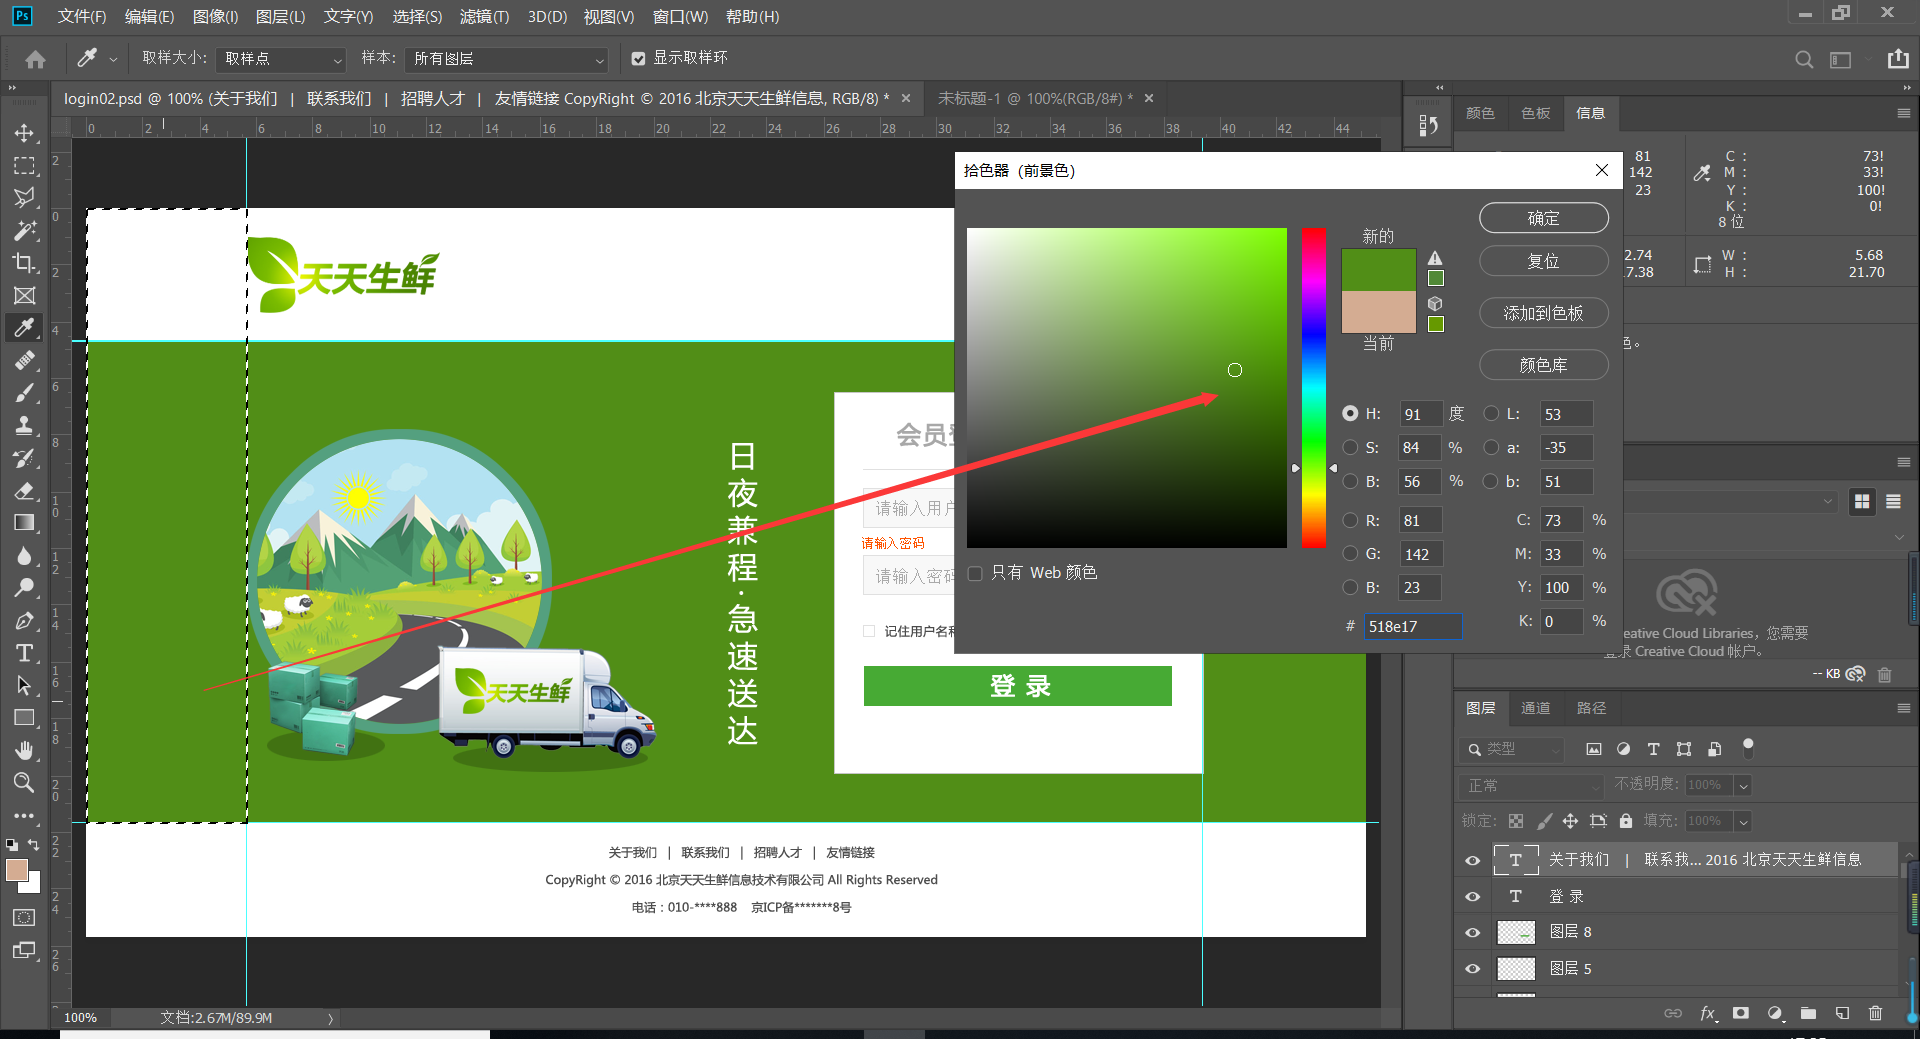Select the Zoom tool
Image resolution: width=1920 pixels, height=1039 pixels.
click(x=24, y=782)
